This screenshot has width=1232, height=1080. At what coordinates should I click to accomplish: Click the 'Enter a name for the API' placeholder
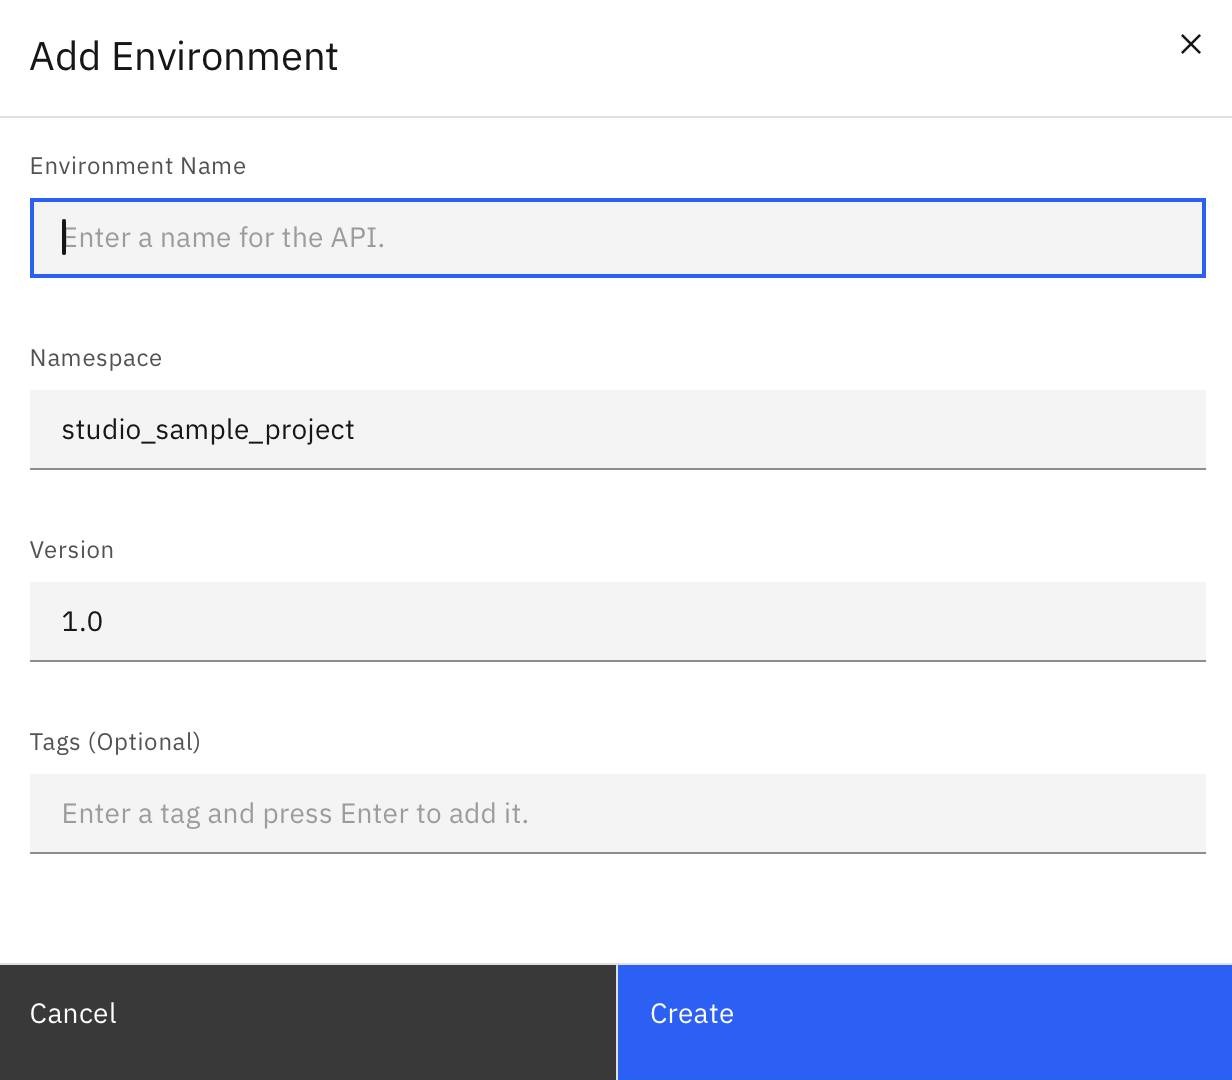[224, 238]
